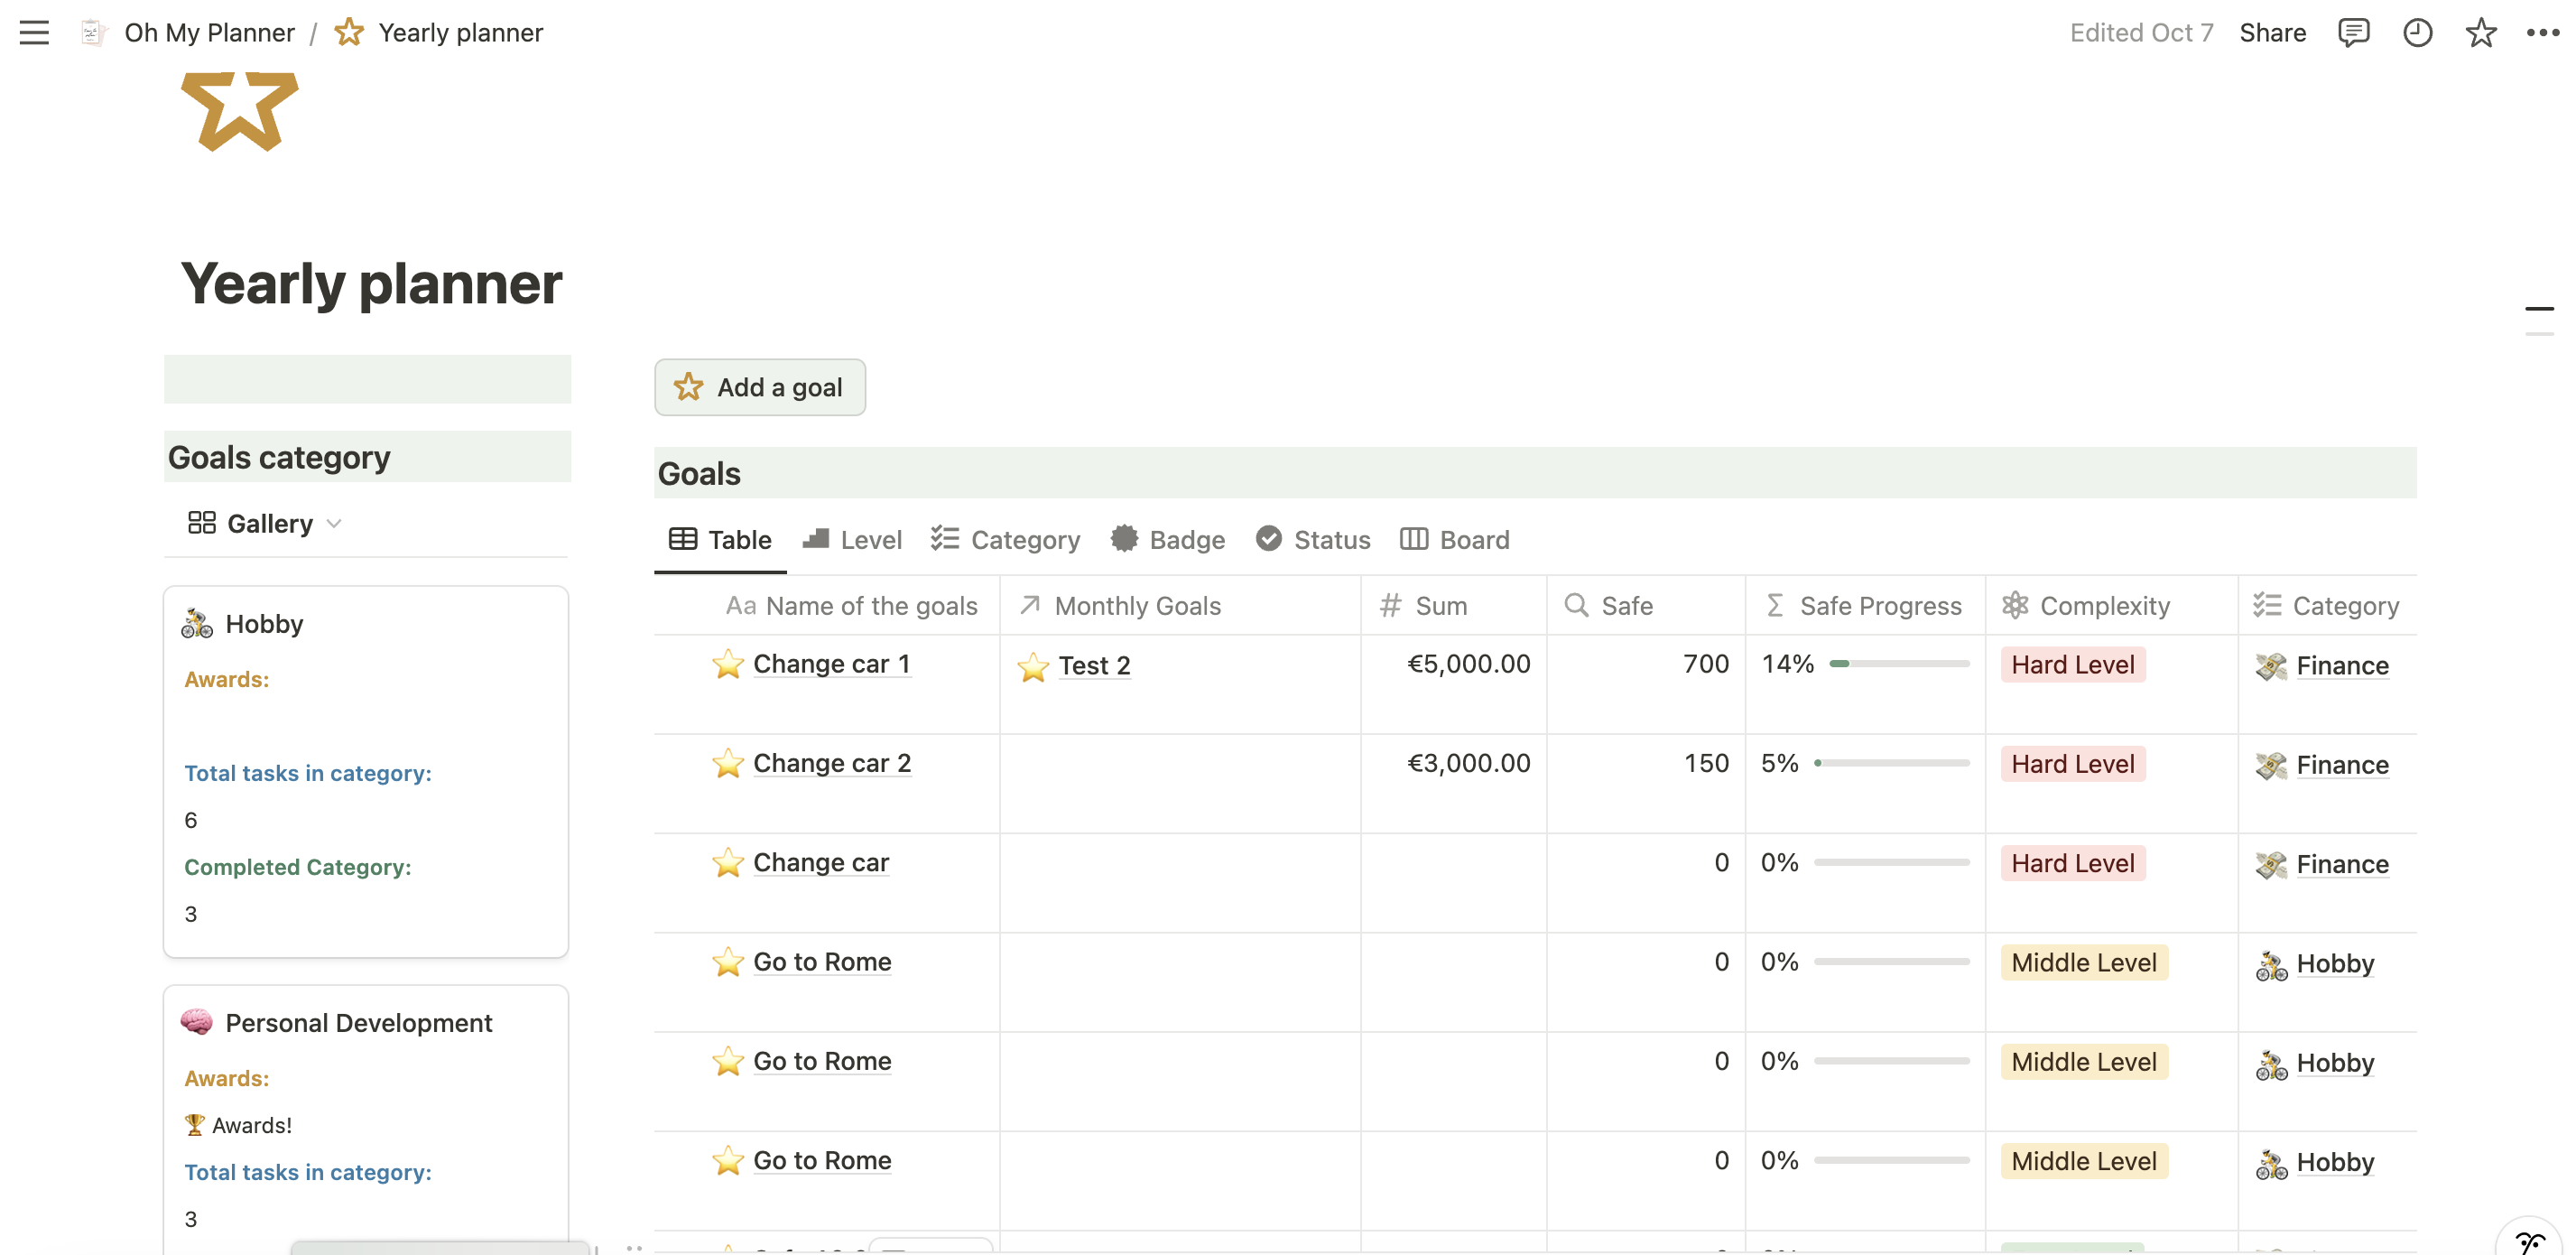2576x1255 pixels.
Task: Open the Status view tab
Action: click(x=1314, y=540)
